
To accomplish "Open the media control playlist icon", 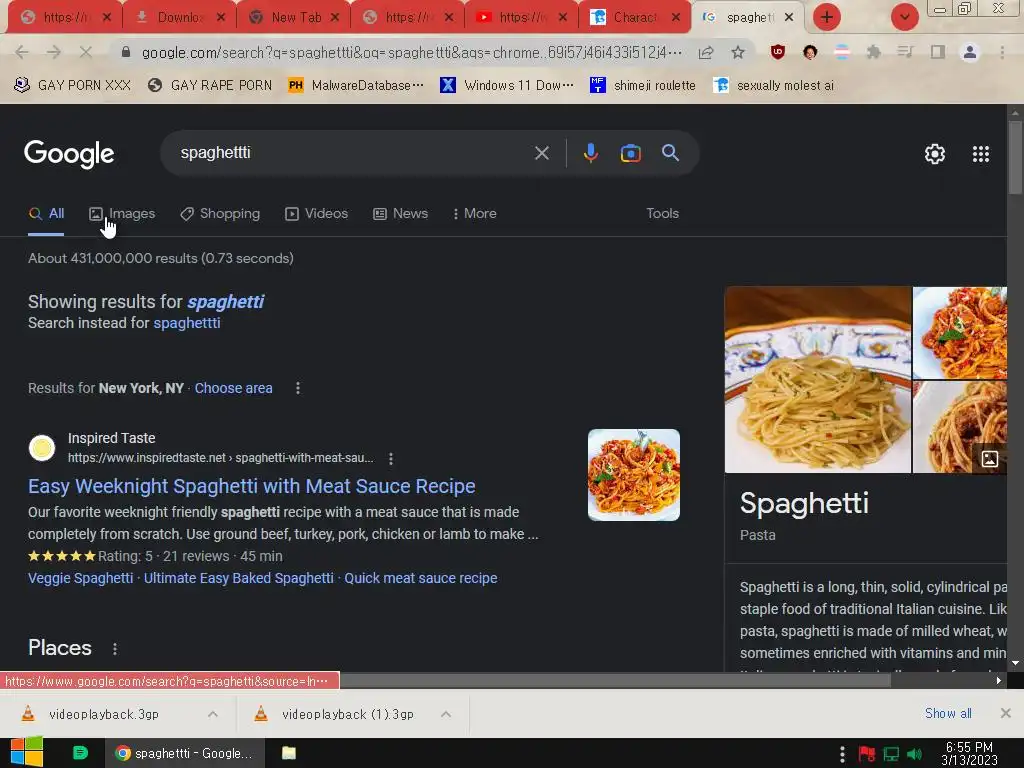I will (x=905, y=52).
